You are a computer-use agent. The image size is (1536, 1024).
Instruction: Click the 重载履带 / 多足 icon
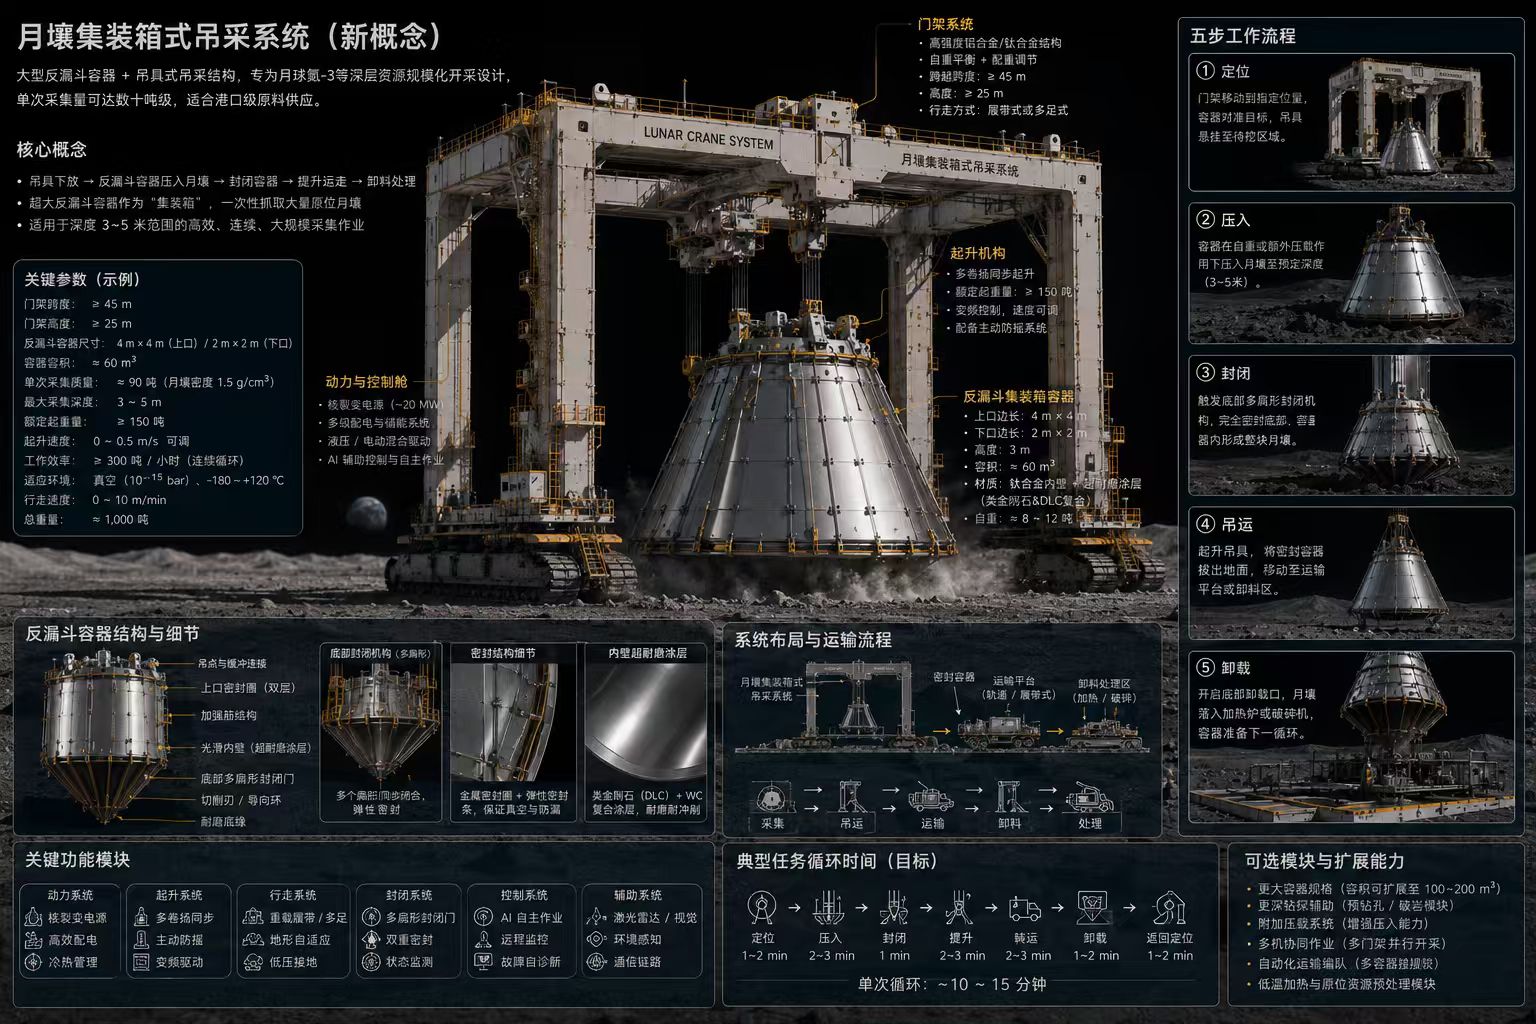pyautogui.click(x=252, y=917)
